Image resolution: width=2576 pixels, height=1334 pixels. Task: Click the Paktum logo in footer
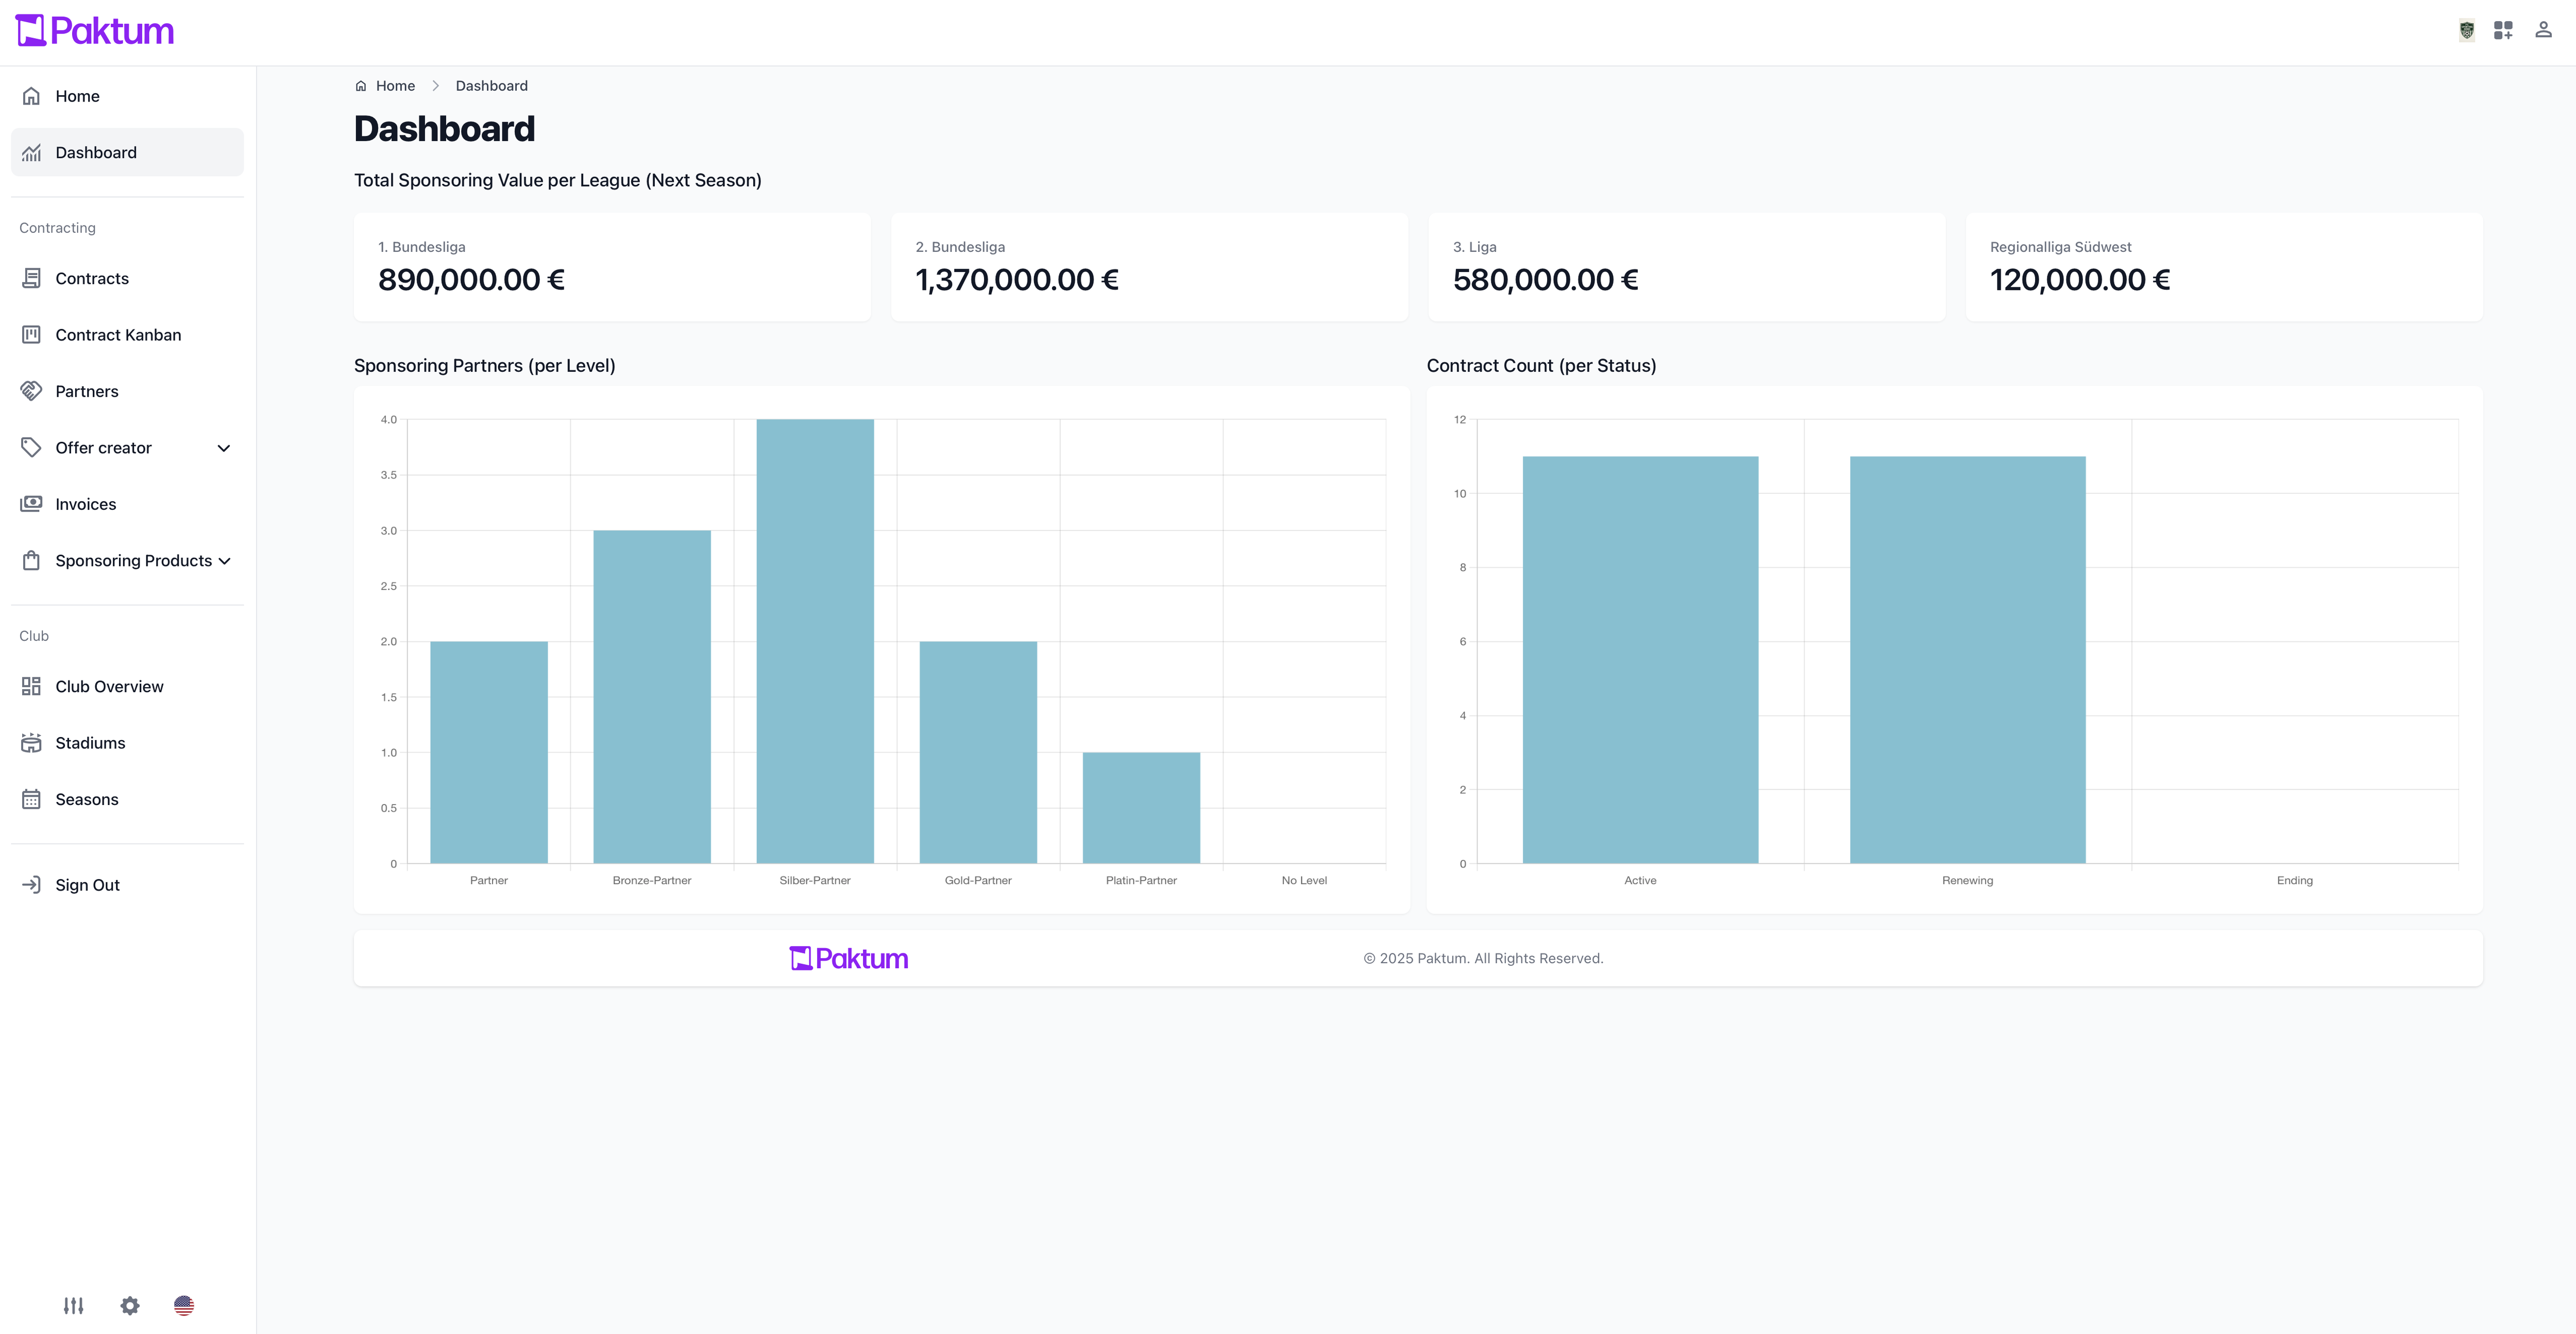(x=849, y=958)
